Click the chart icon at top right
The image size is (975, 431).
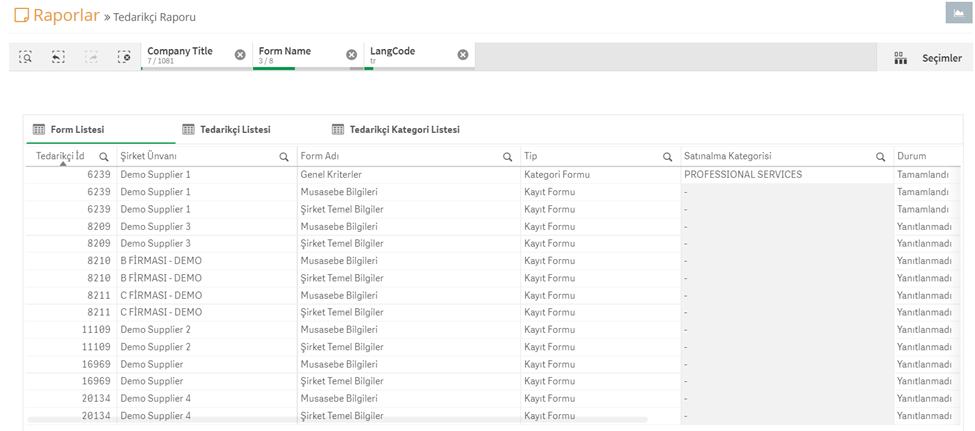click(x=958, y=13)
